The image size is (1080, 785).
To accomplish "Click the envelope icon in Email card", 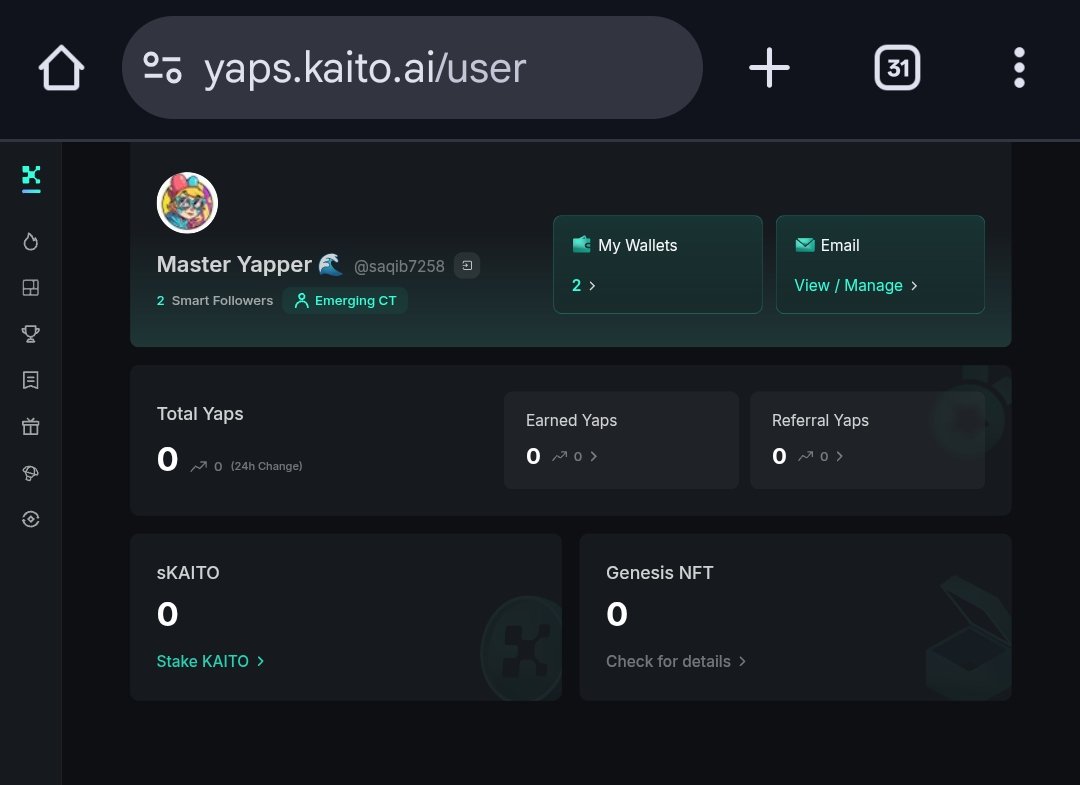I will pyautogui.click(x=804, y=244).
